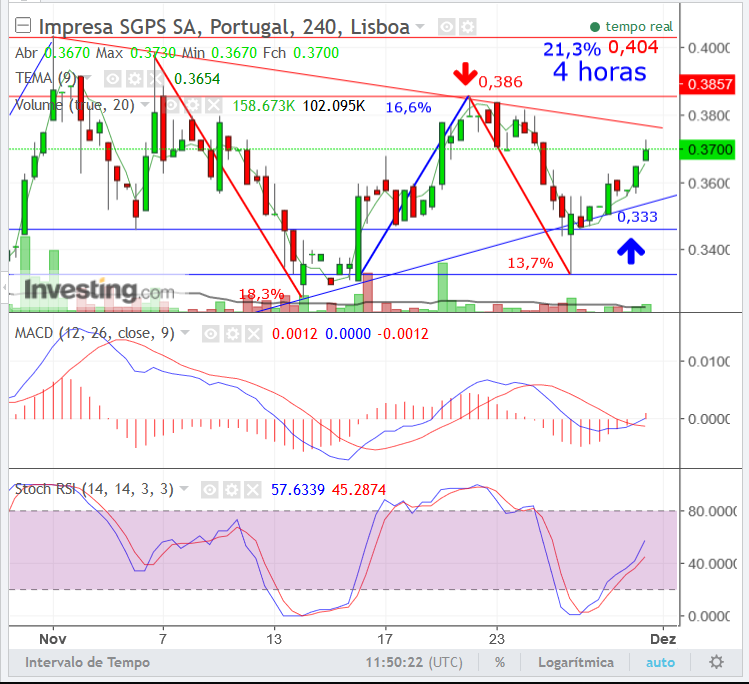Click the Nov label on time axis
The image size is (749, 684).
tap(53, 639)
